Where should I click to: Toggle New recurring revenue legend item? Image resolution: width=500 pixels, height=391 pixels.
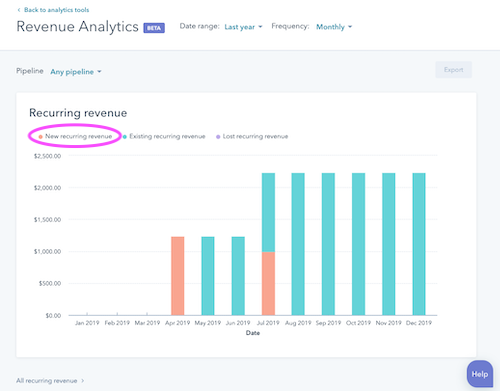75,136
